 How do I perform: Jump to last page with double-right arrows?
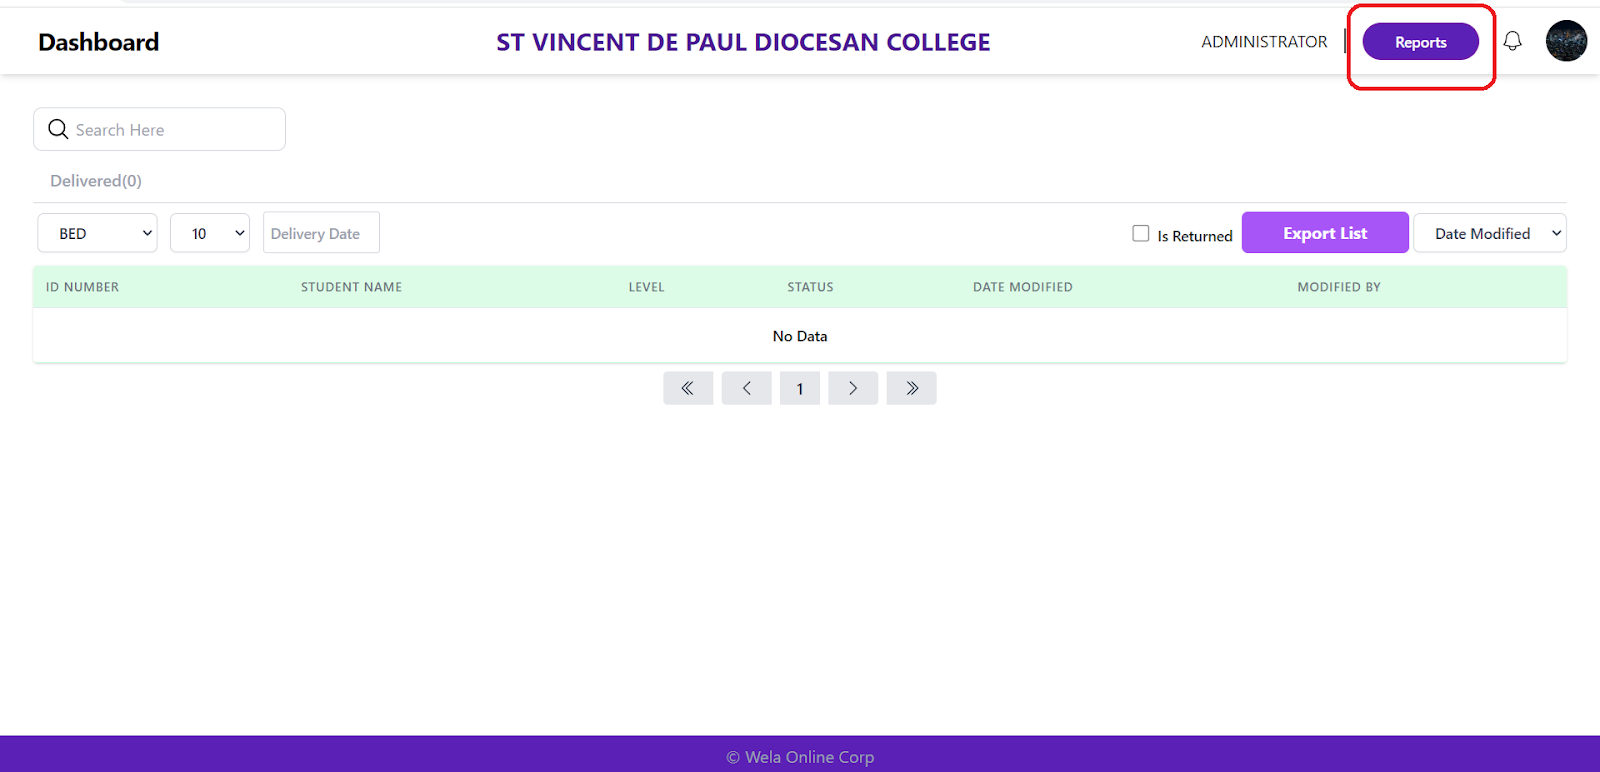pos(911,388)
